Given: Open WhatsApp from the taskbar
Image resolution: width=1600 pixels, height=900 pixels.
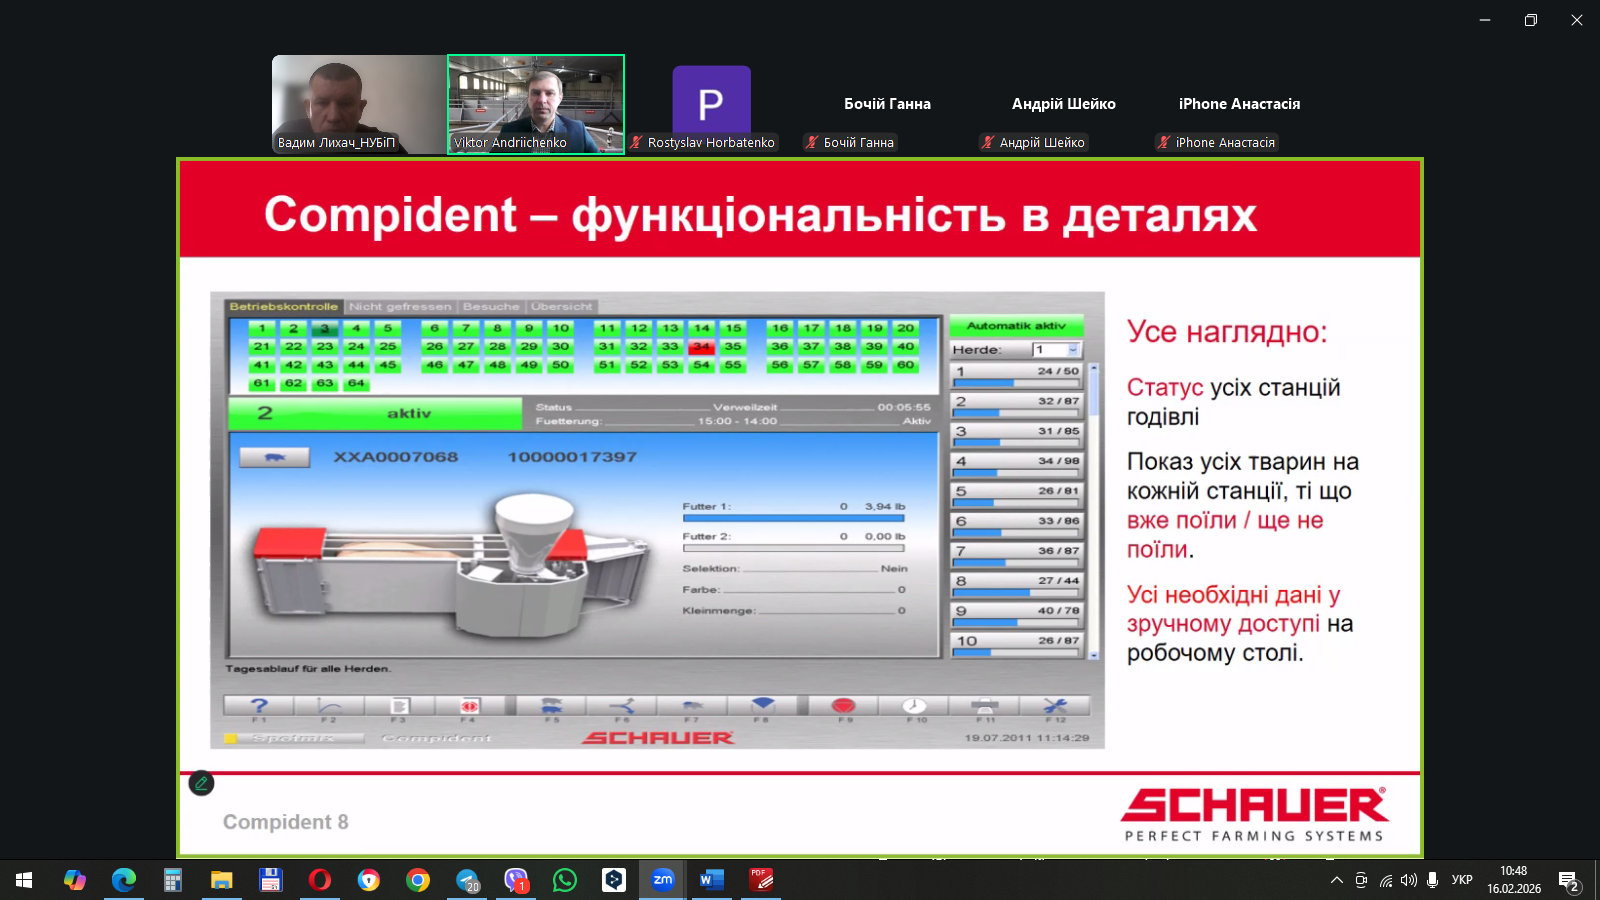Looking at the screenshot, I should coord(565,880).
